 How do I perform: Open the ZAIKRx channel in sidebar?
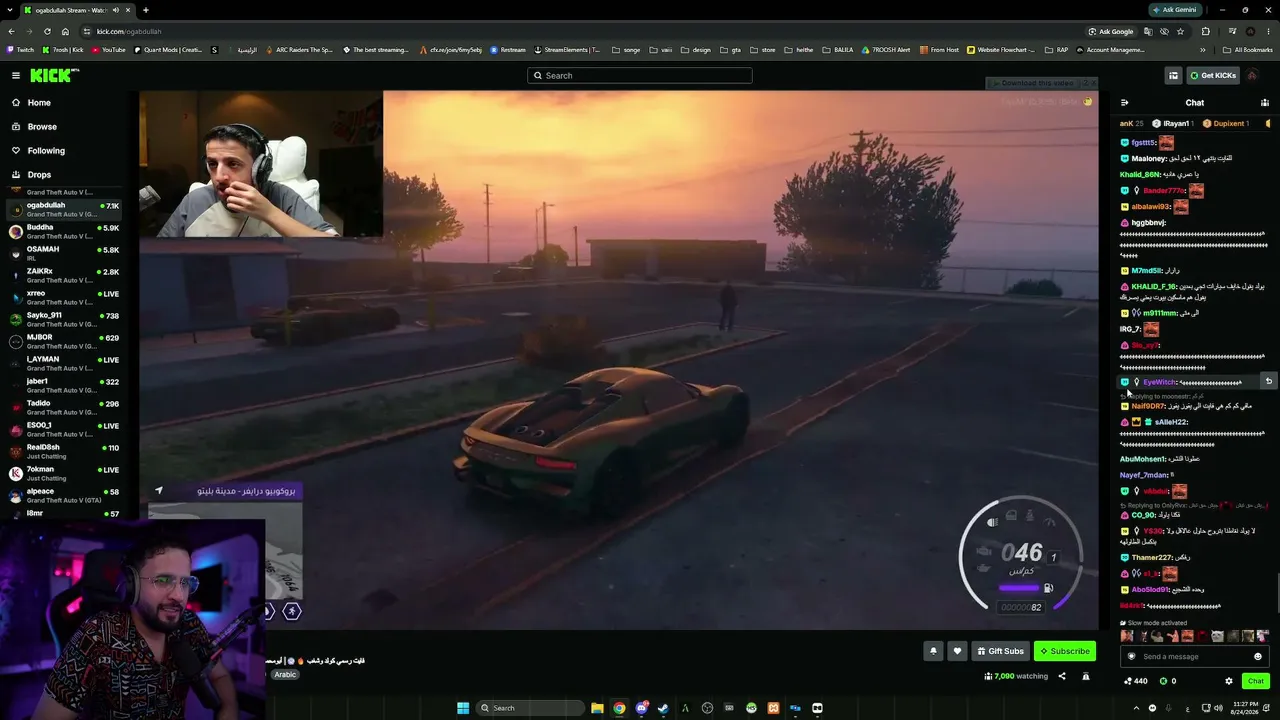point(64,275)
